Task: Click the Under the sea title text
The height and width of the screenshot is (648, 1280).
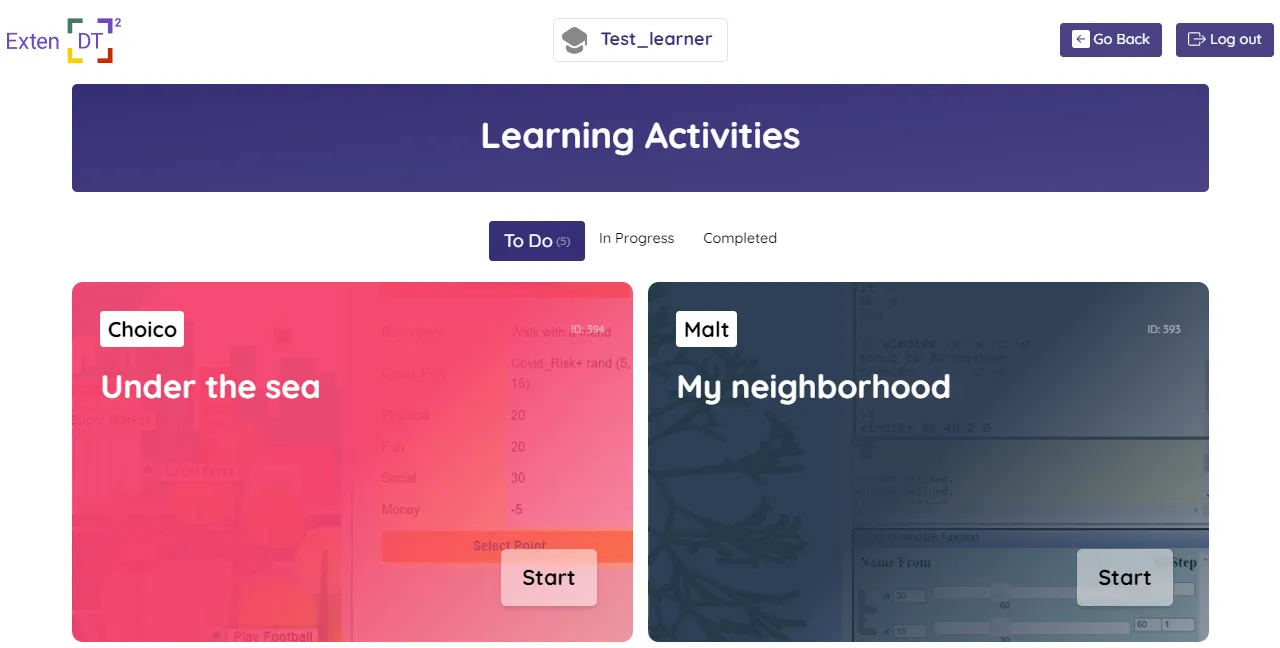Action: (x=210, y=387)
